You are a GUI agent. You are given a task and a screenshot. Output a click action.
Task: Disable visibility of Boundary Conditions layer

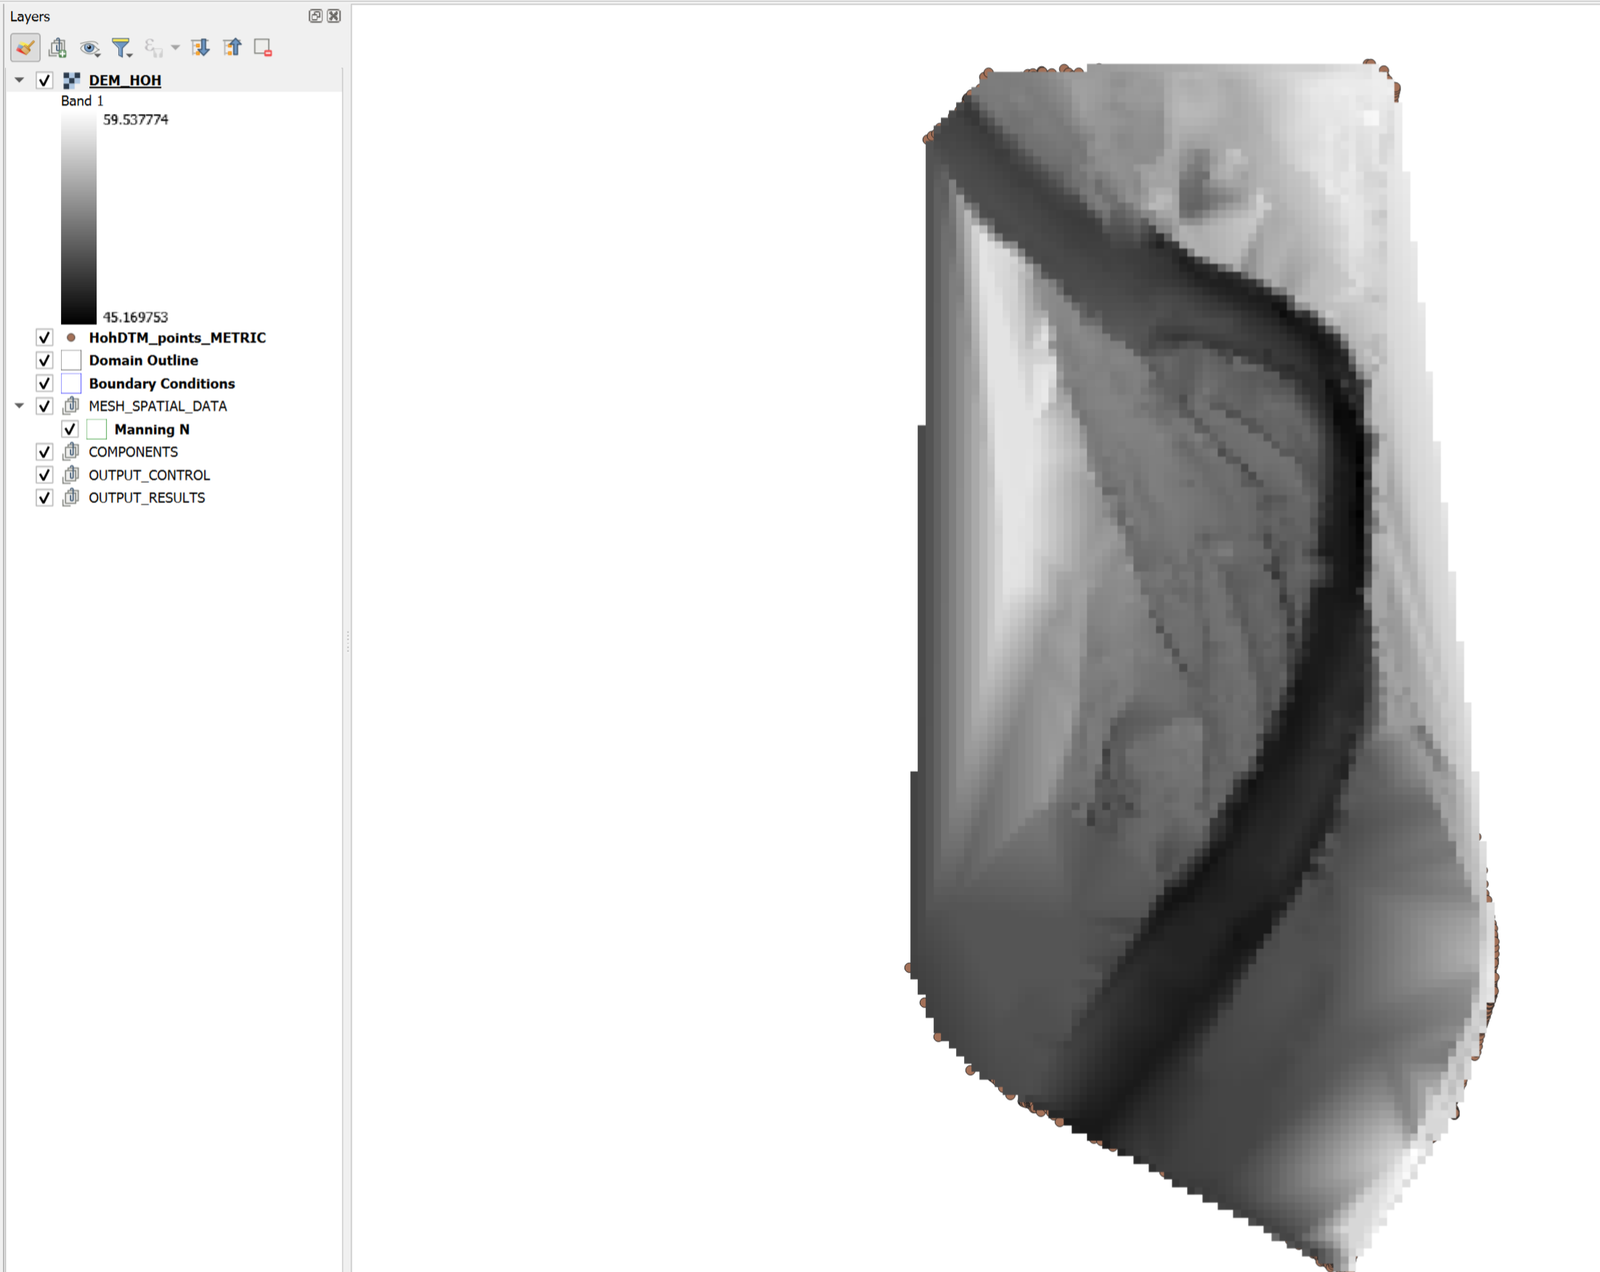(44, 384)
